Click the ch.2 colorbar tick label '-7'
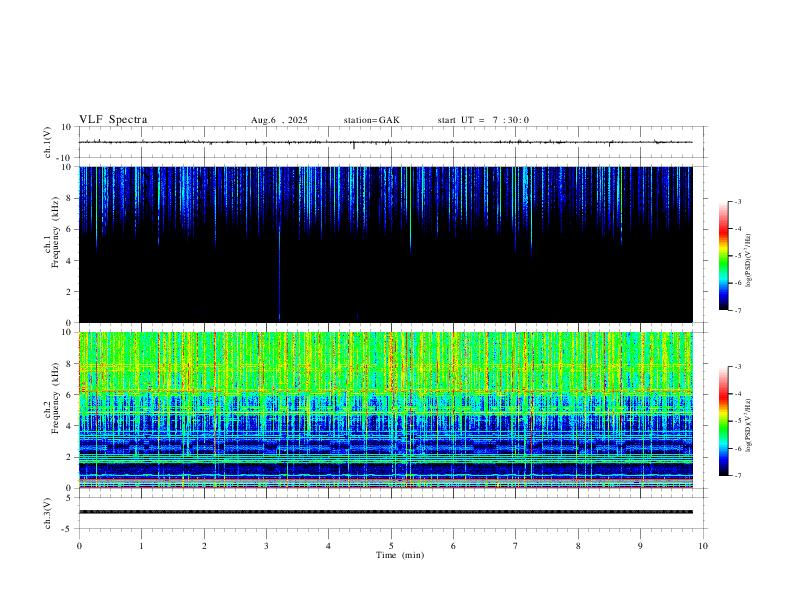 (738, 476)
